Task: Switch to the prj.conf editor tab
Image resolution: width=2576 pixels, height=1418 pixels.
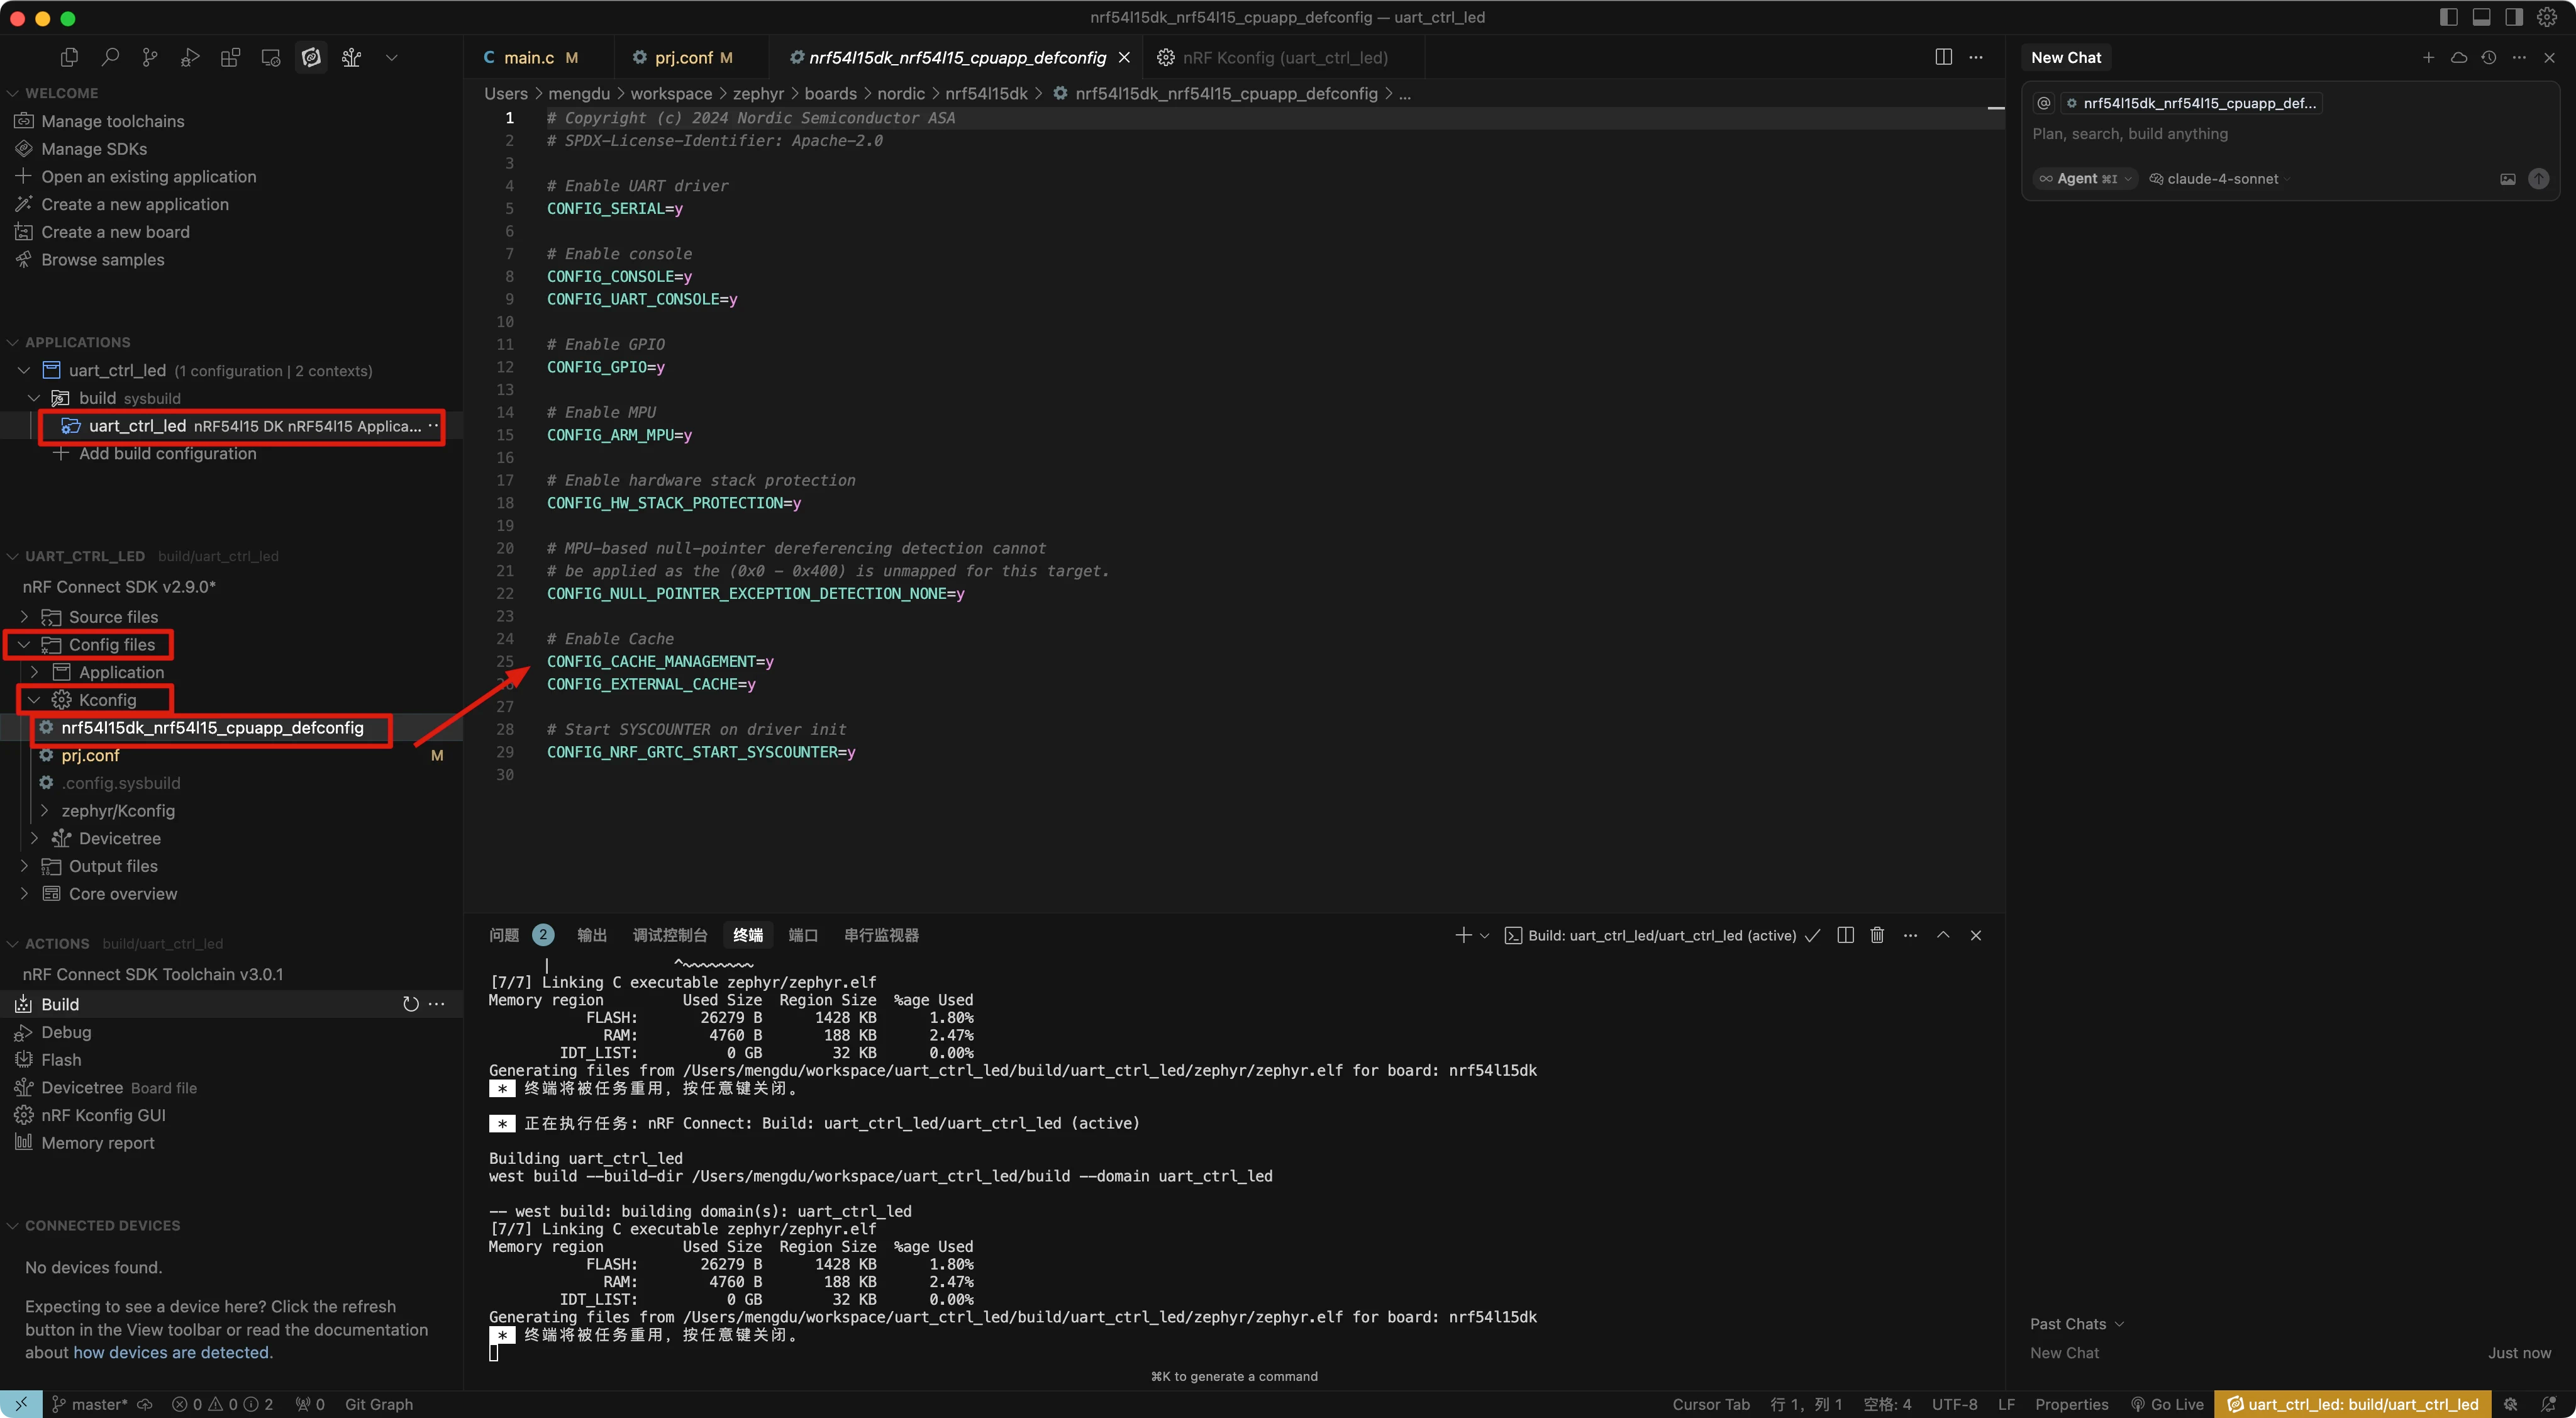Action: (683, 57)
